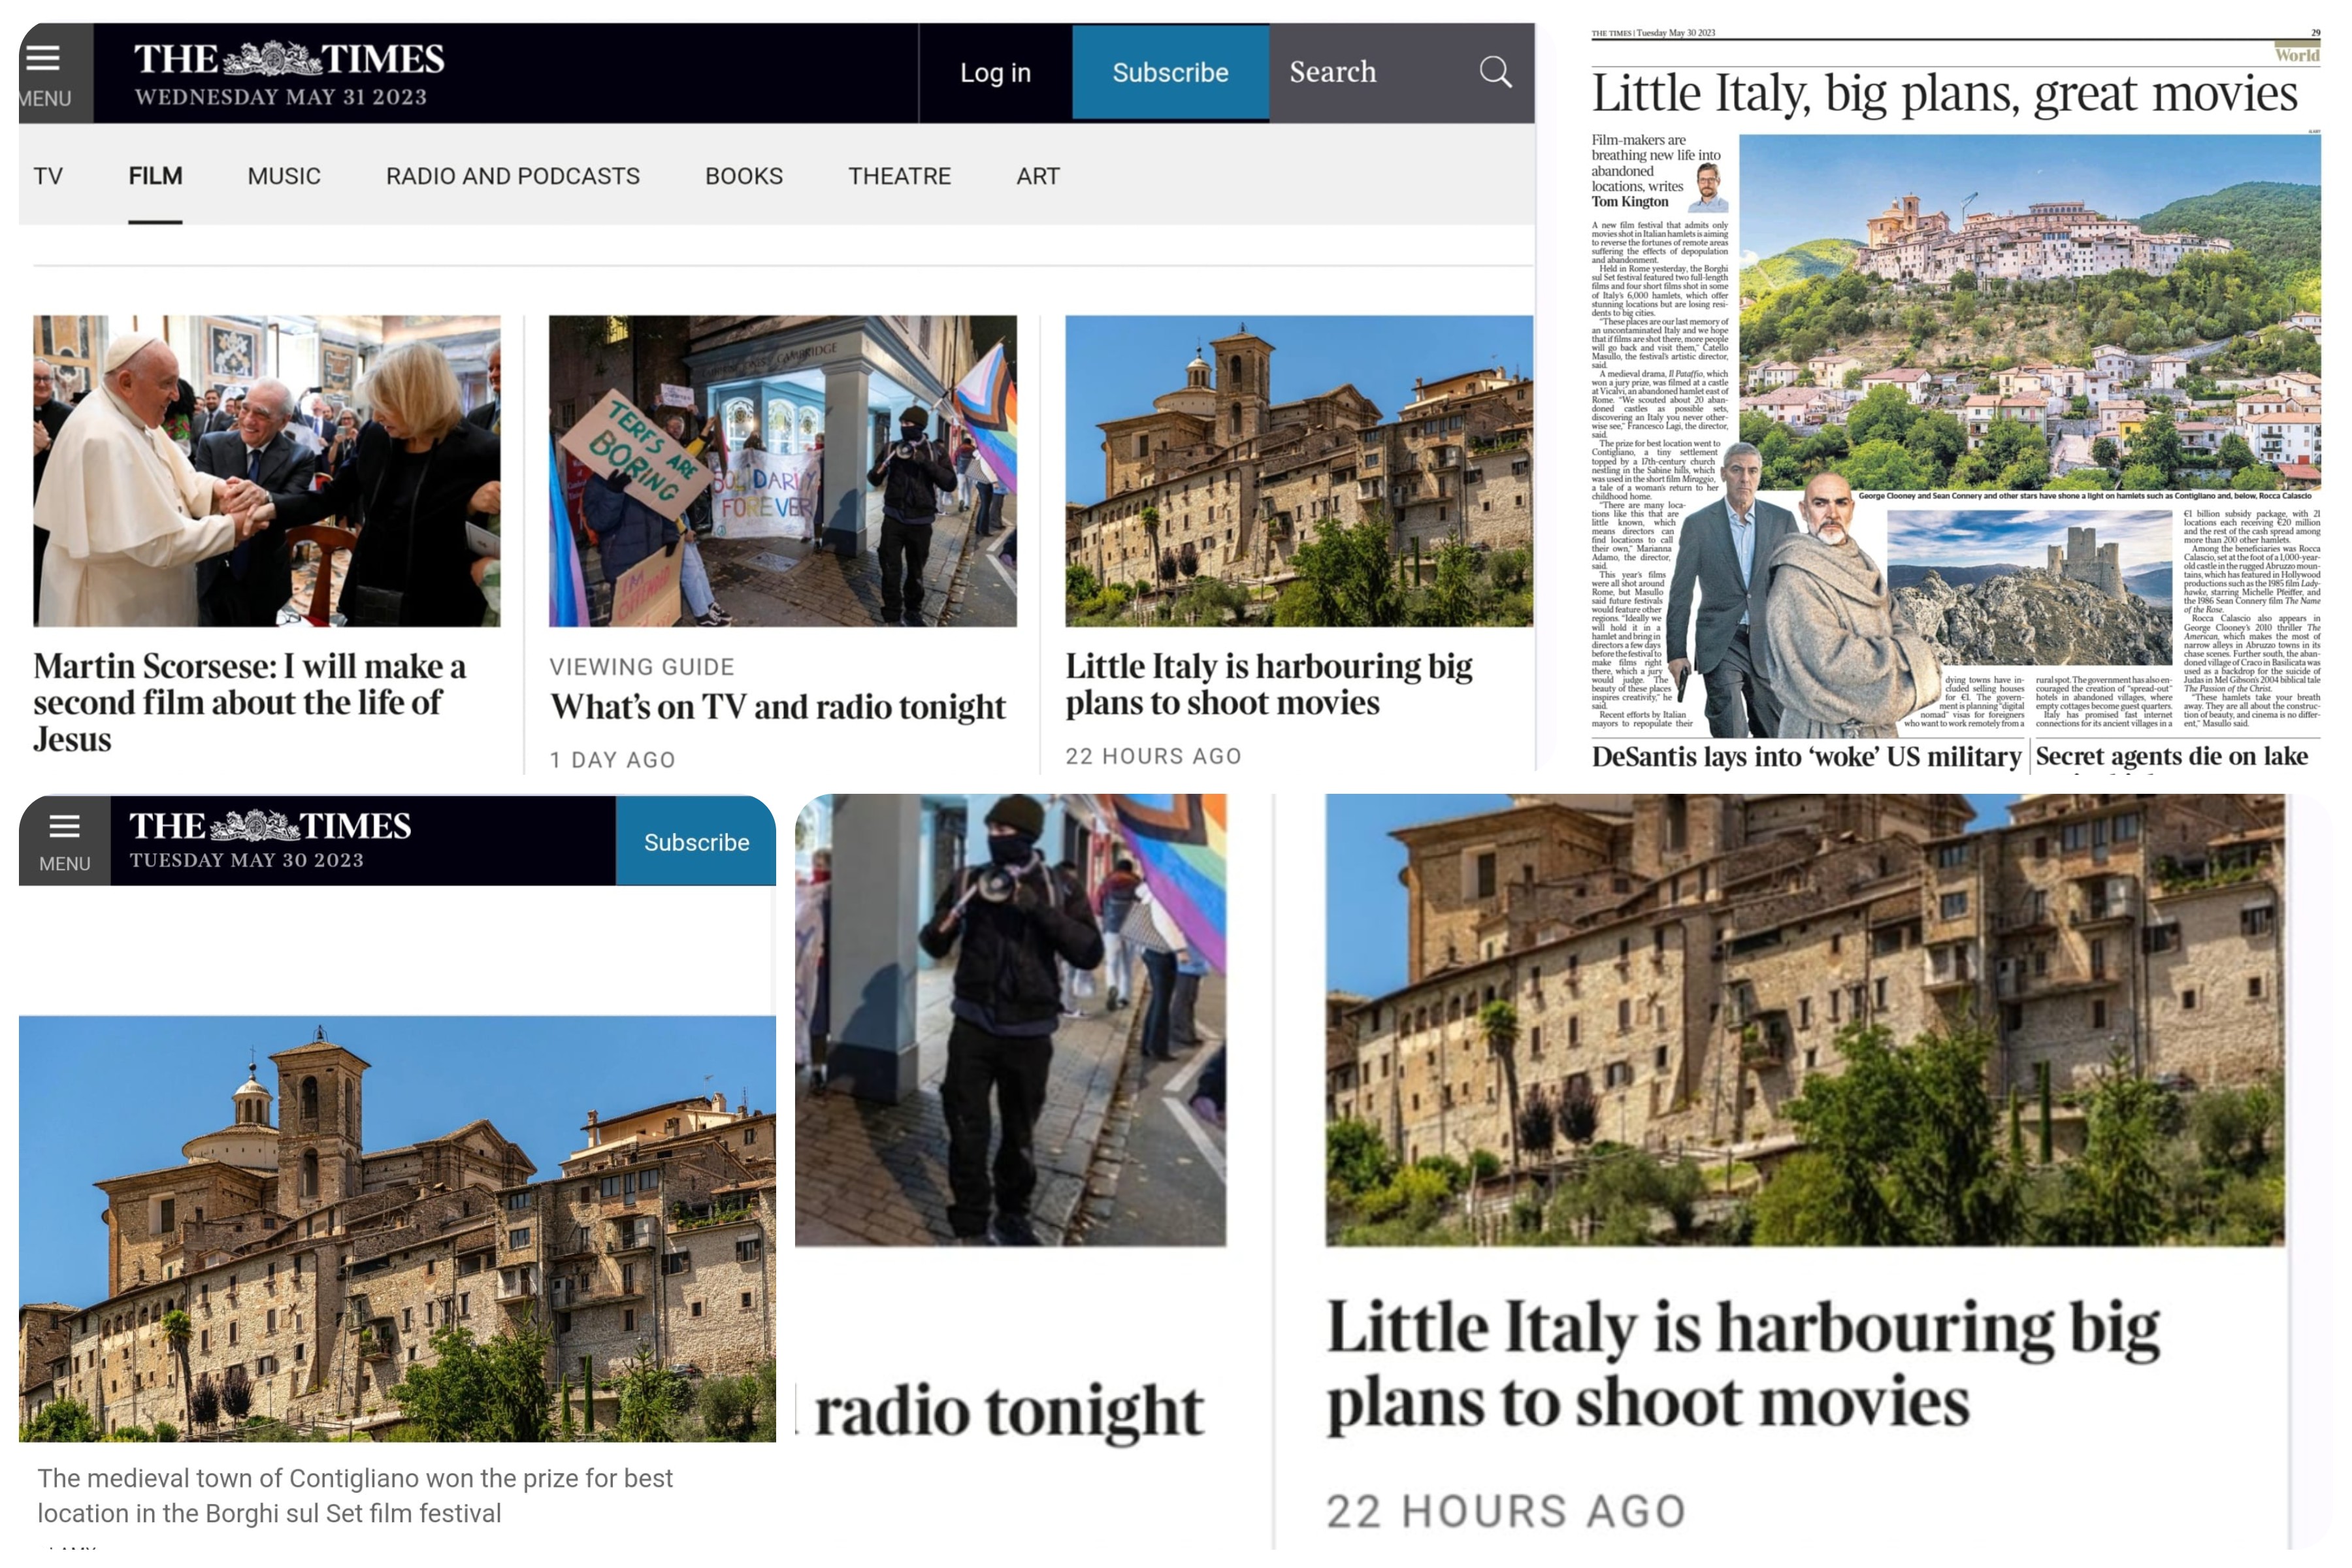Switch to the TV section tab

coord(48,176)
